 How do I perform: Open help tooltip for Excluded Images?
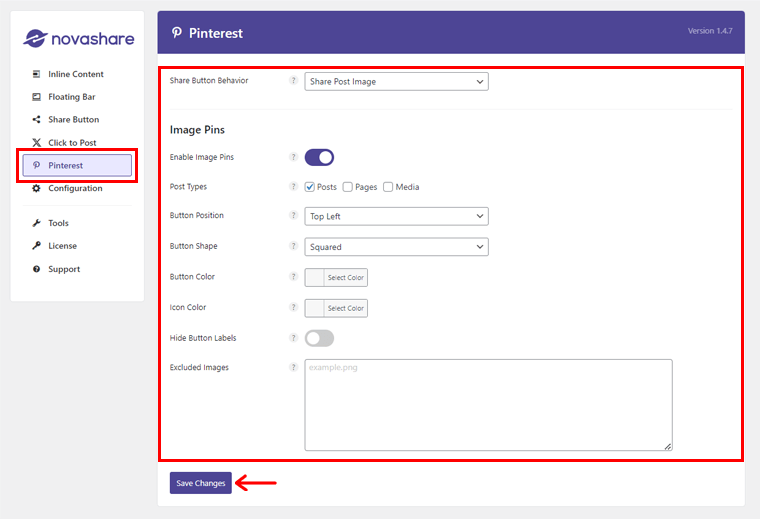tap(293, 367)
